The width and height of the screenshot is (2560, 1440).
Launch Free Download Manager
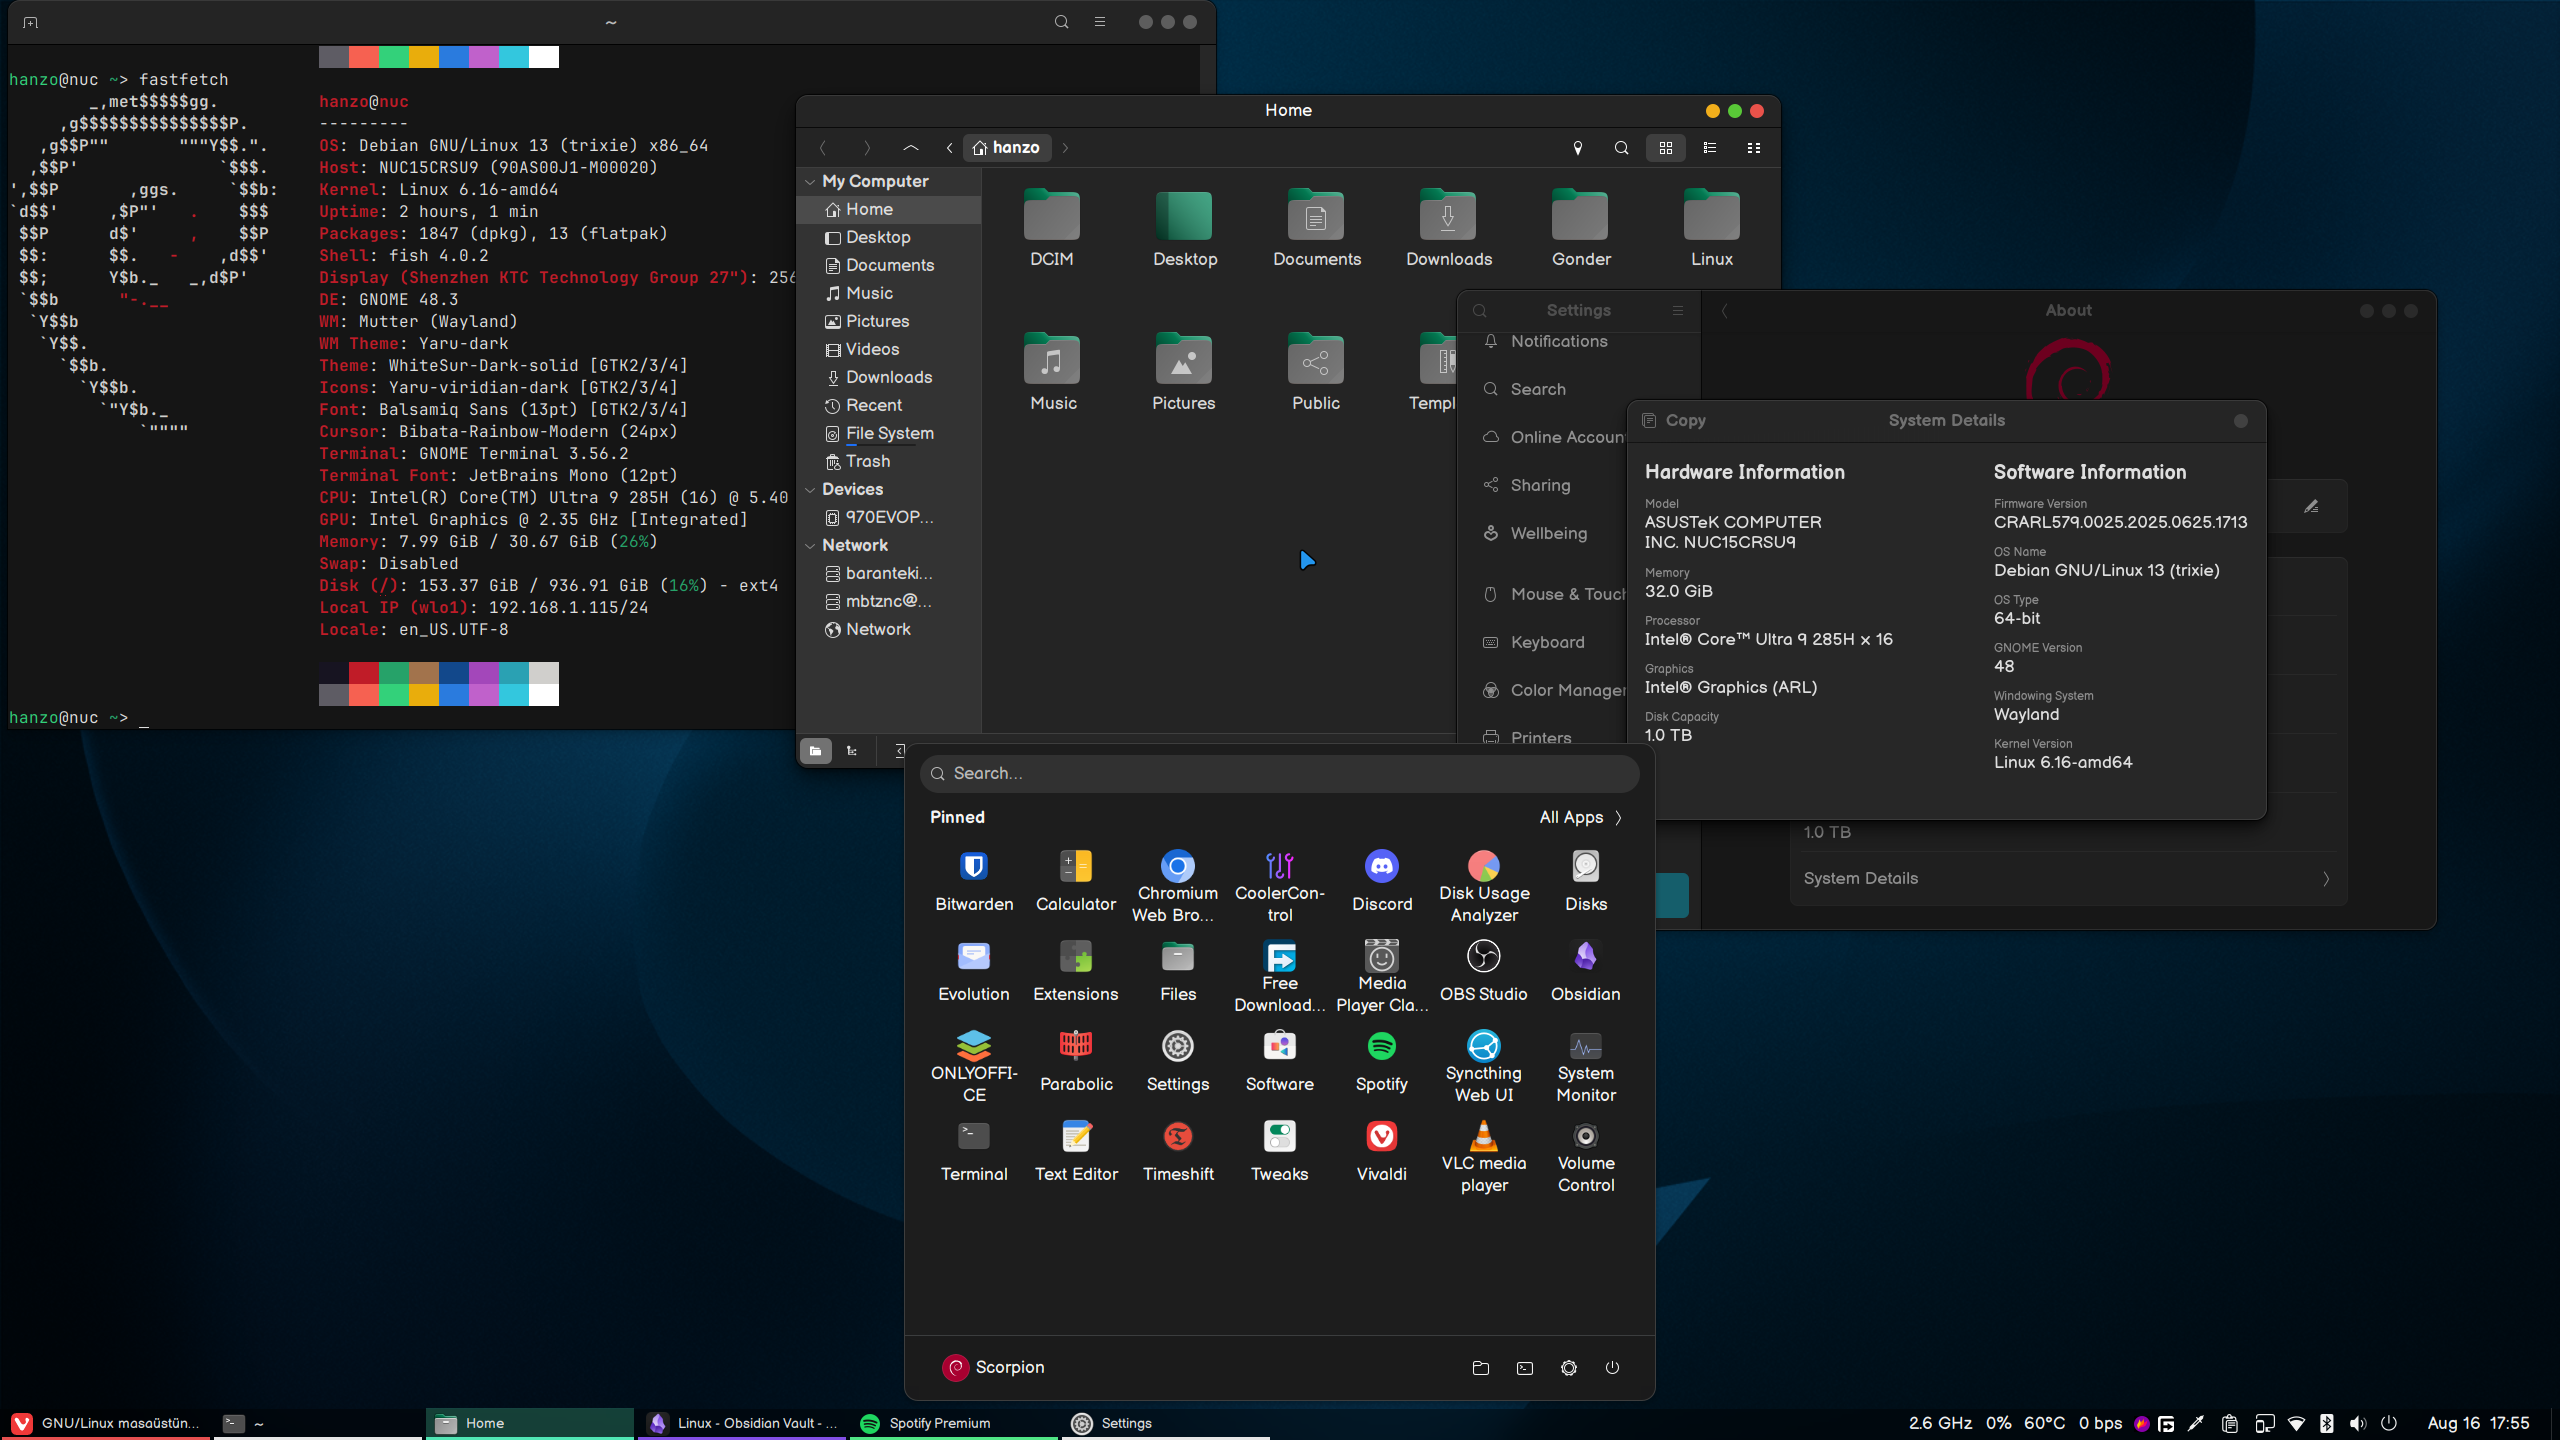(1280, 976)
